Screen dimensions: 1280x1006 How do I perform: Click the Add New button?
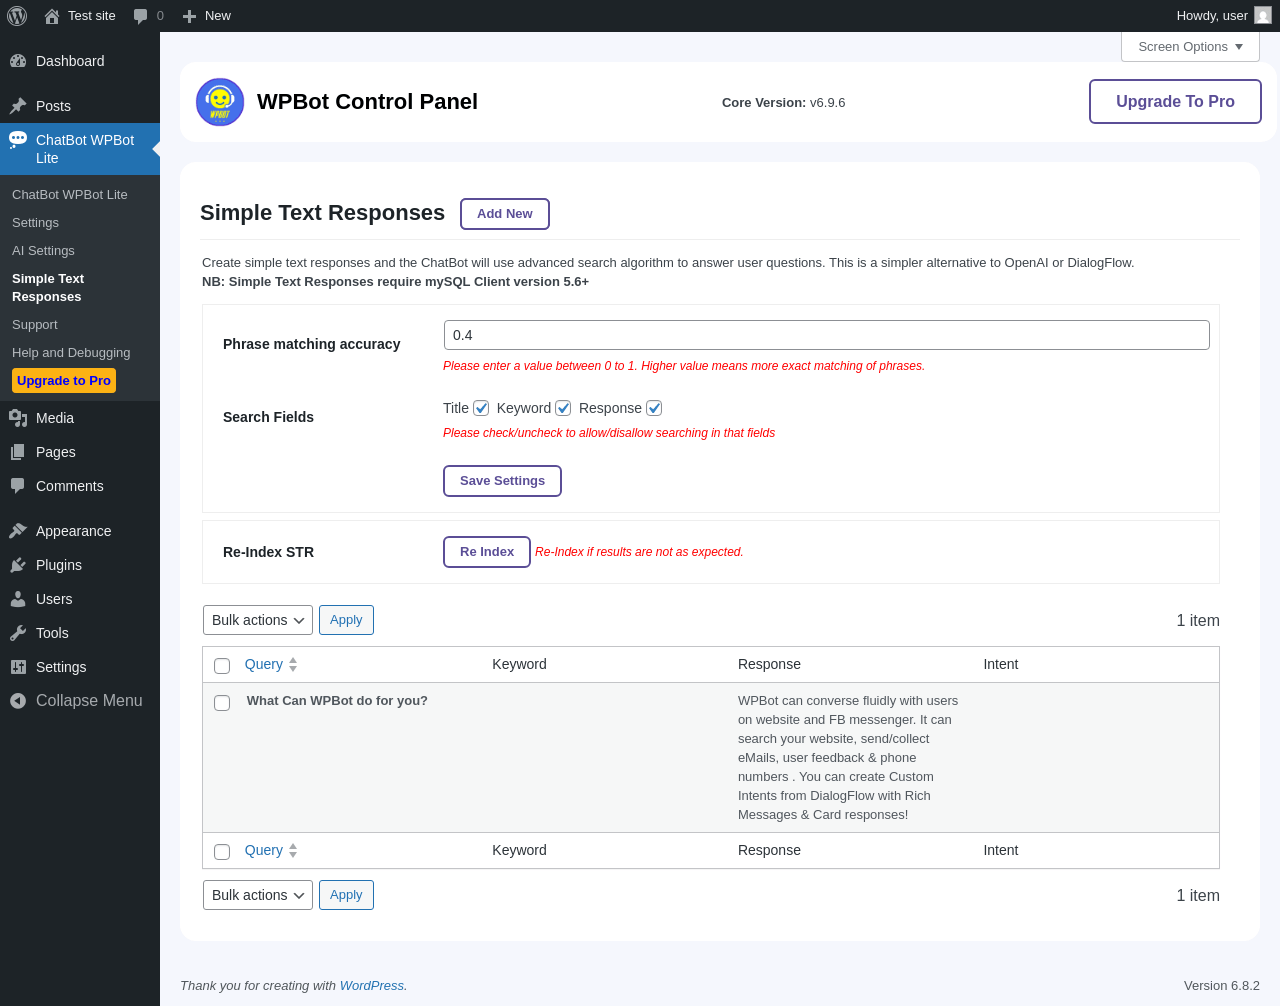(x=505, y=214)
